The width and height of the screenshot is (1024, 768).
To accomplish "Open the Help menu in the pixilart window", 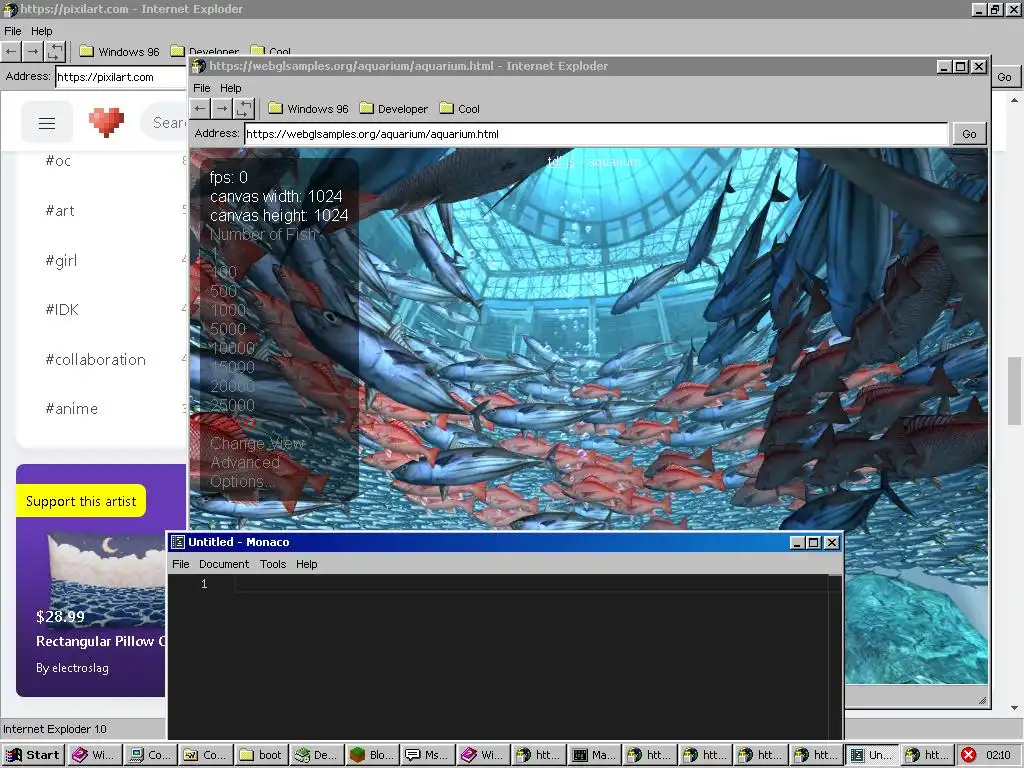I will pyautogui.click(x=41, y=31).
